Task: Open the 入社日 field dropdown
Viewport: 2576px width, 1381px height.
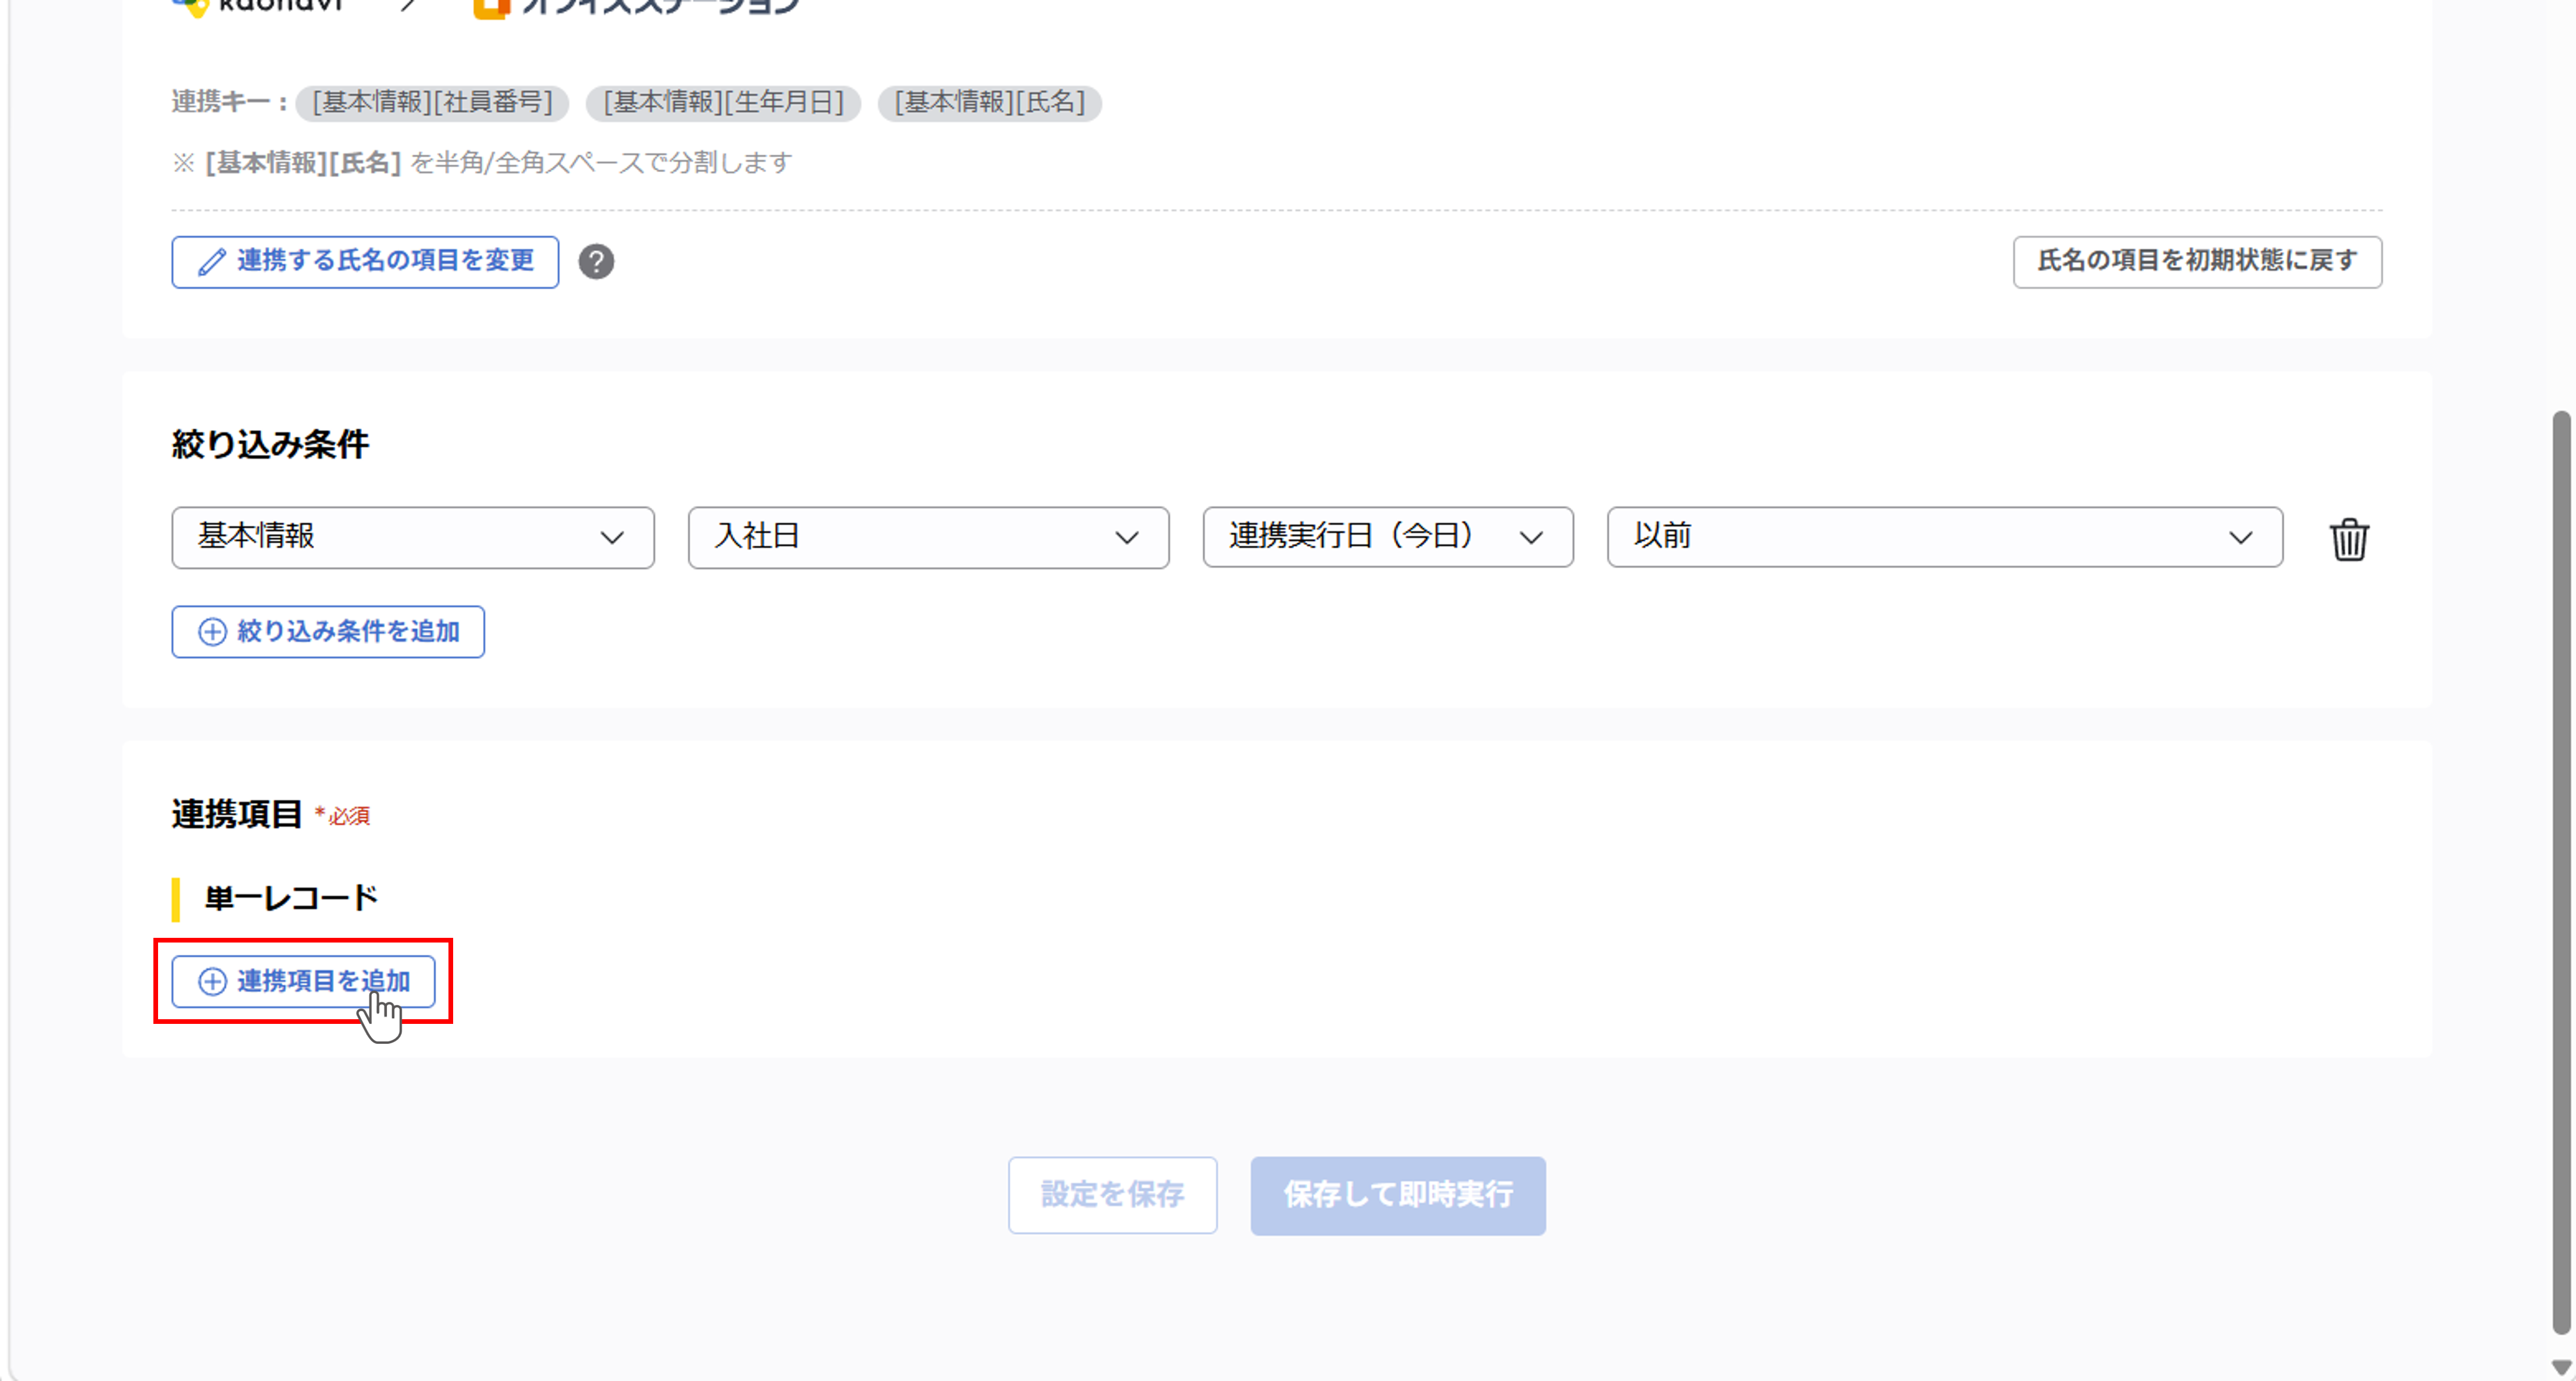Action: (x=928, y=537)
